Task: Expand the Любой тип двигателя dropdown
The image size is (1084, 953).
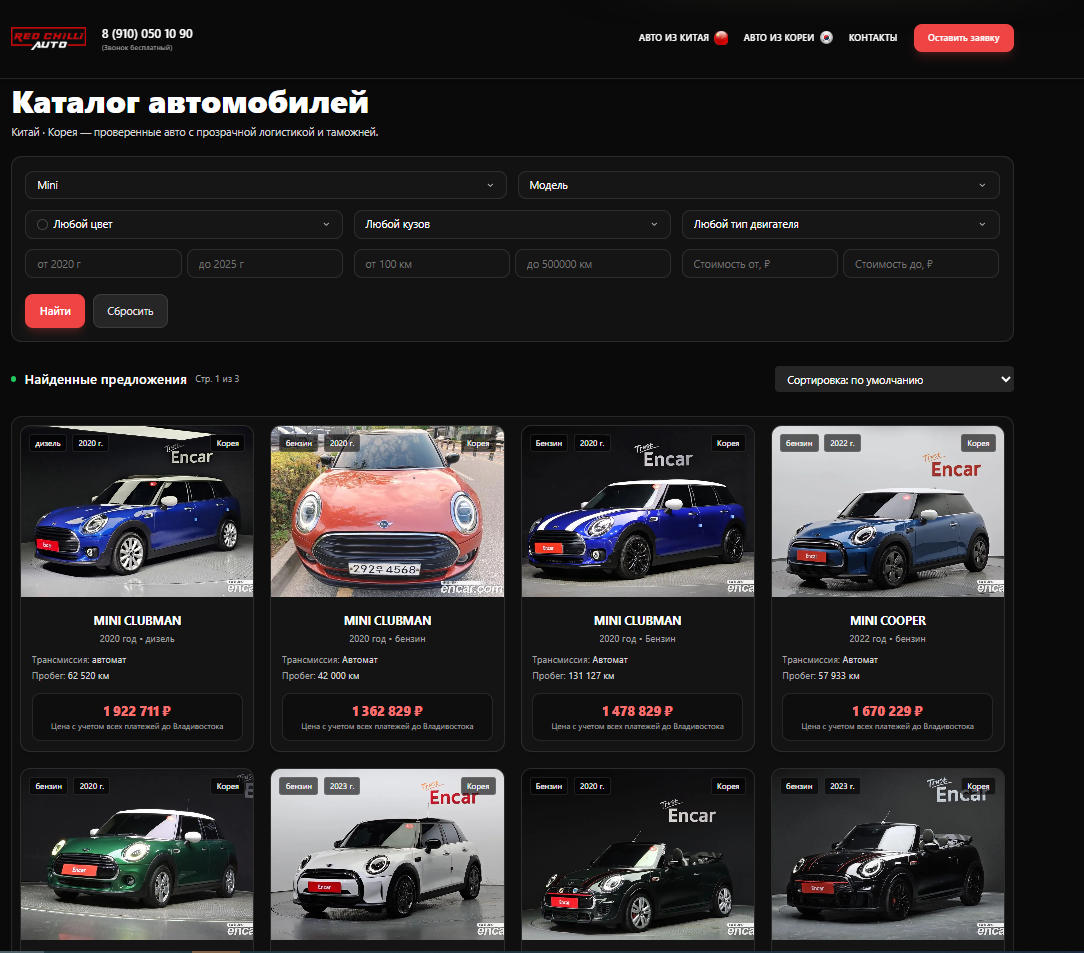Action: coord(841,225)
